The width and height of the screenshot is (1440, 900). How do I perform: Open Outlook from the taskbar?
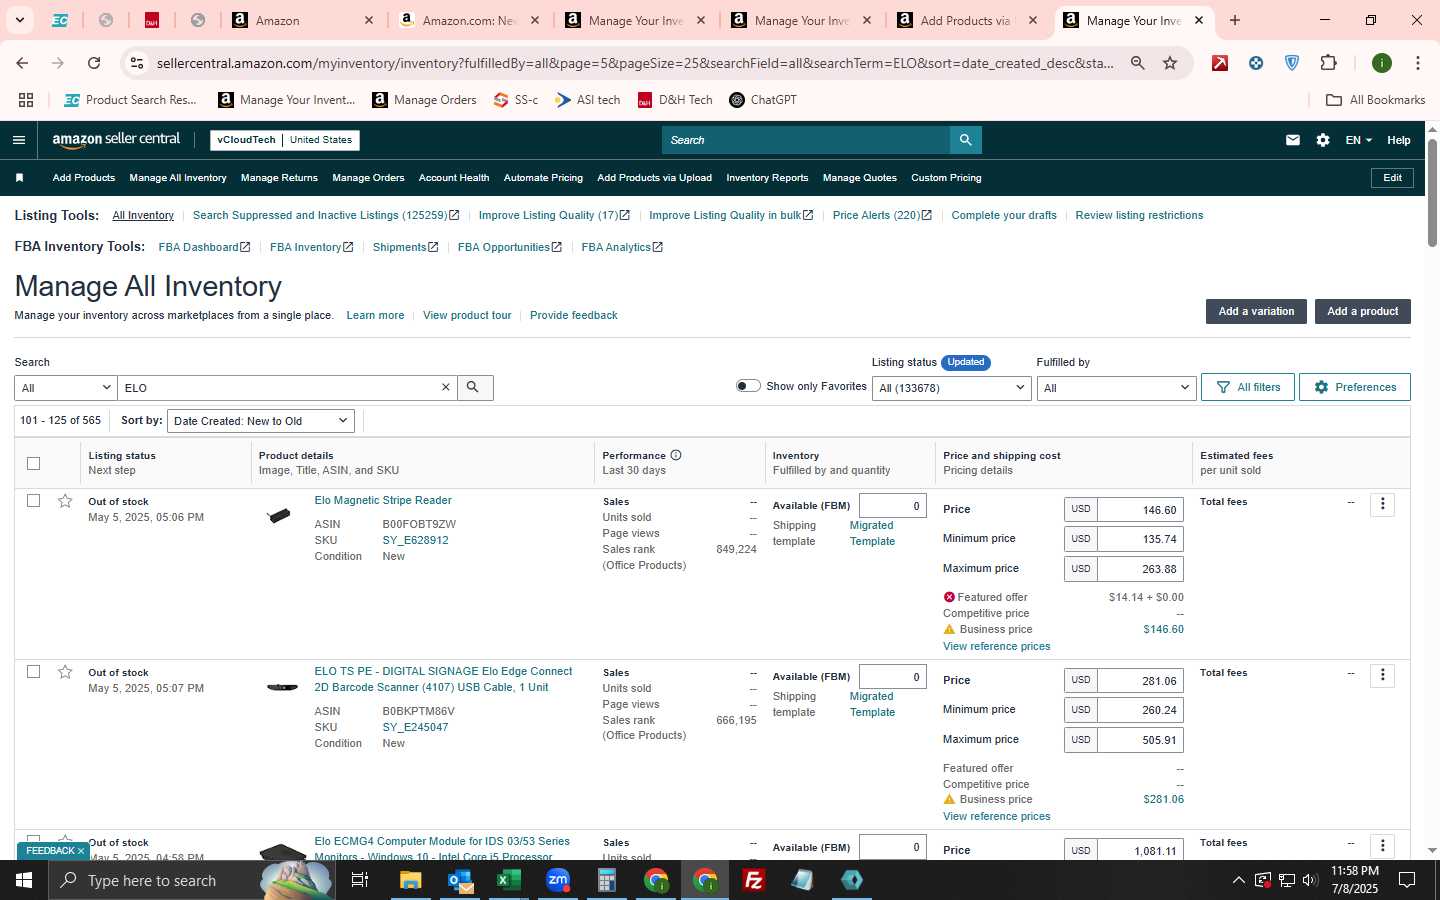coord(460,880)
